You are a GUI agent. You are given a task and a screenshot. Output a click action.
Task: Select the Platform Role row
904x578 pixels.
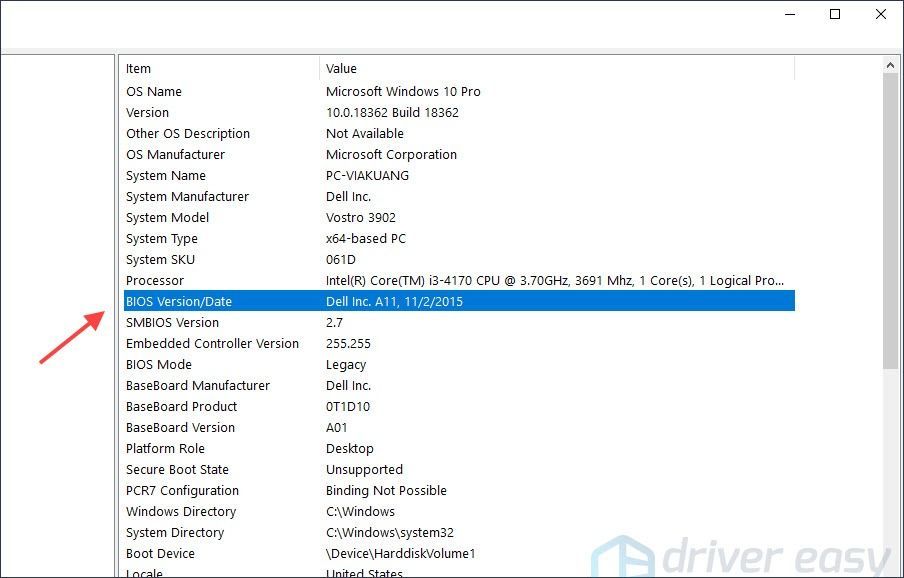459,449
